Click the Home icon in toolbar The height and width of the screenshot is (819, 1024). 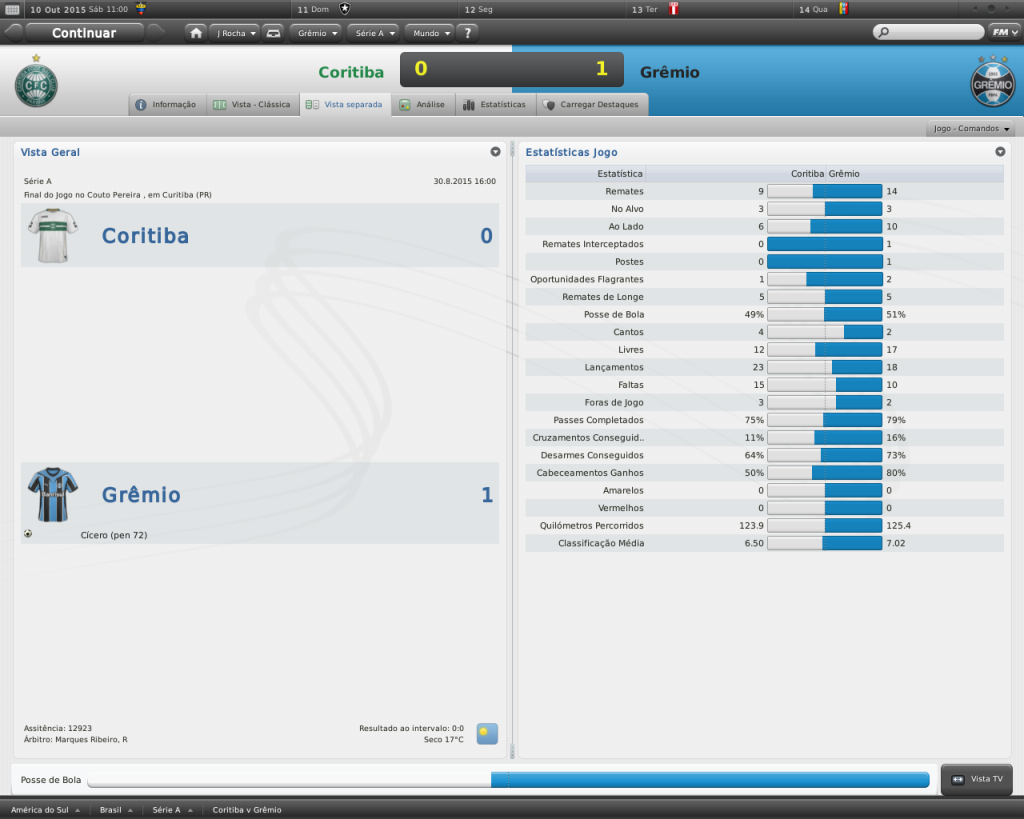[196, 32]
